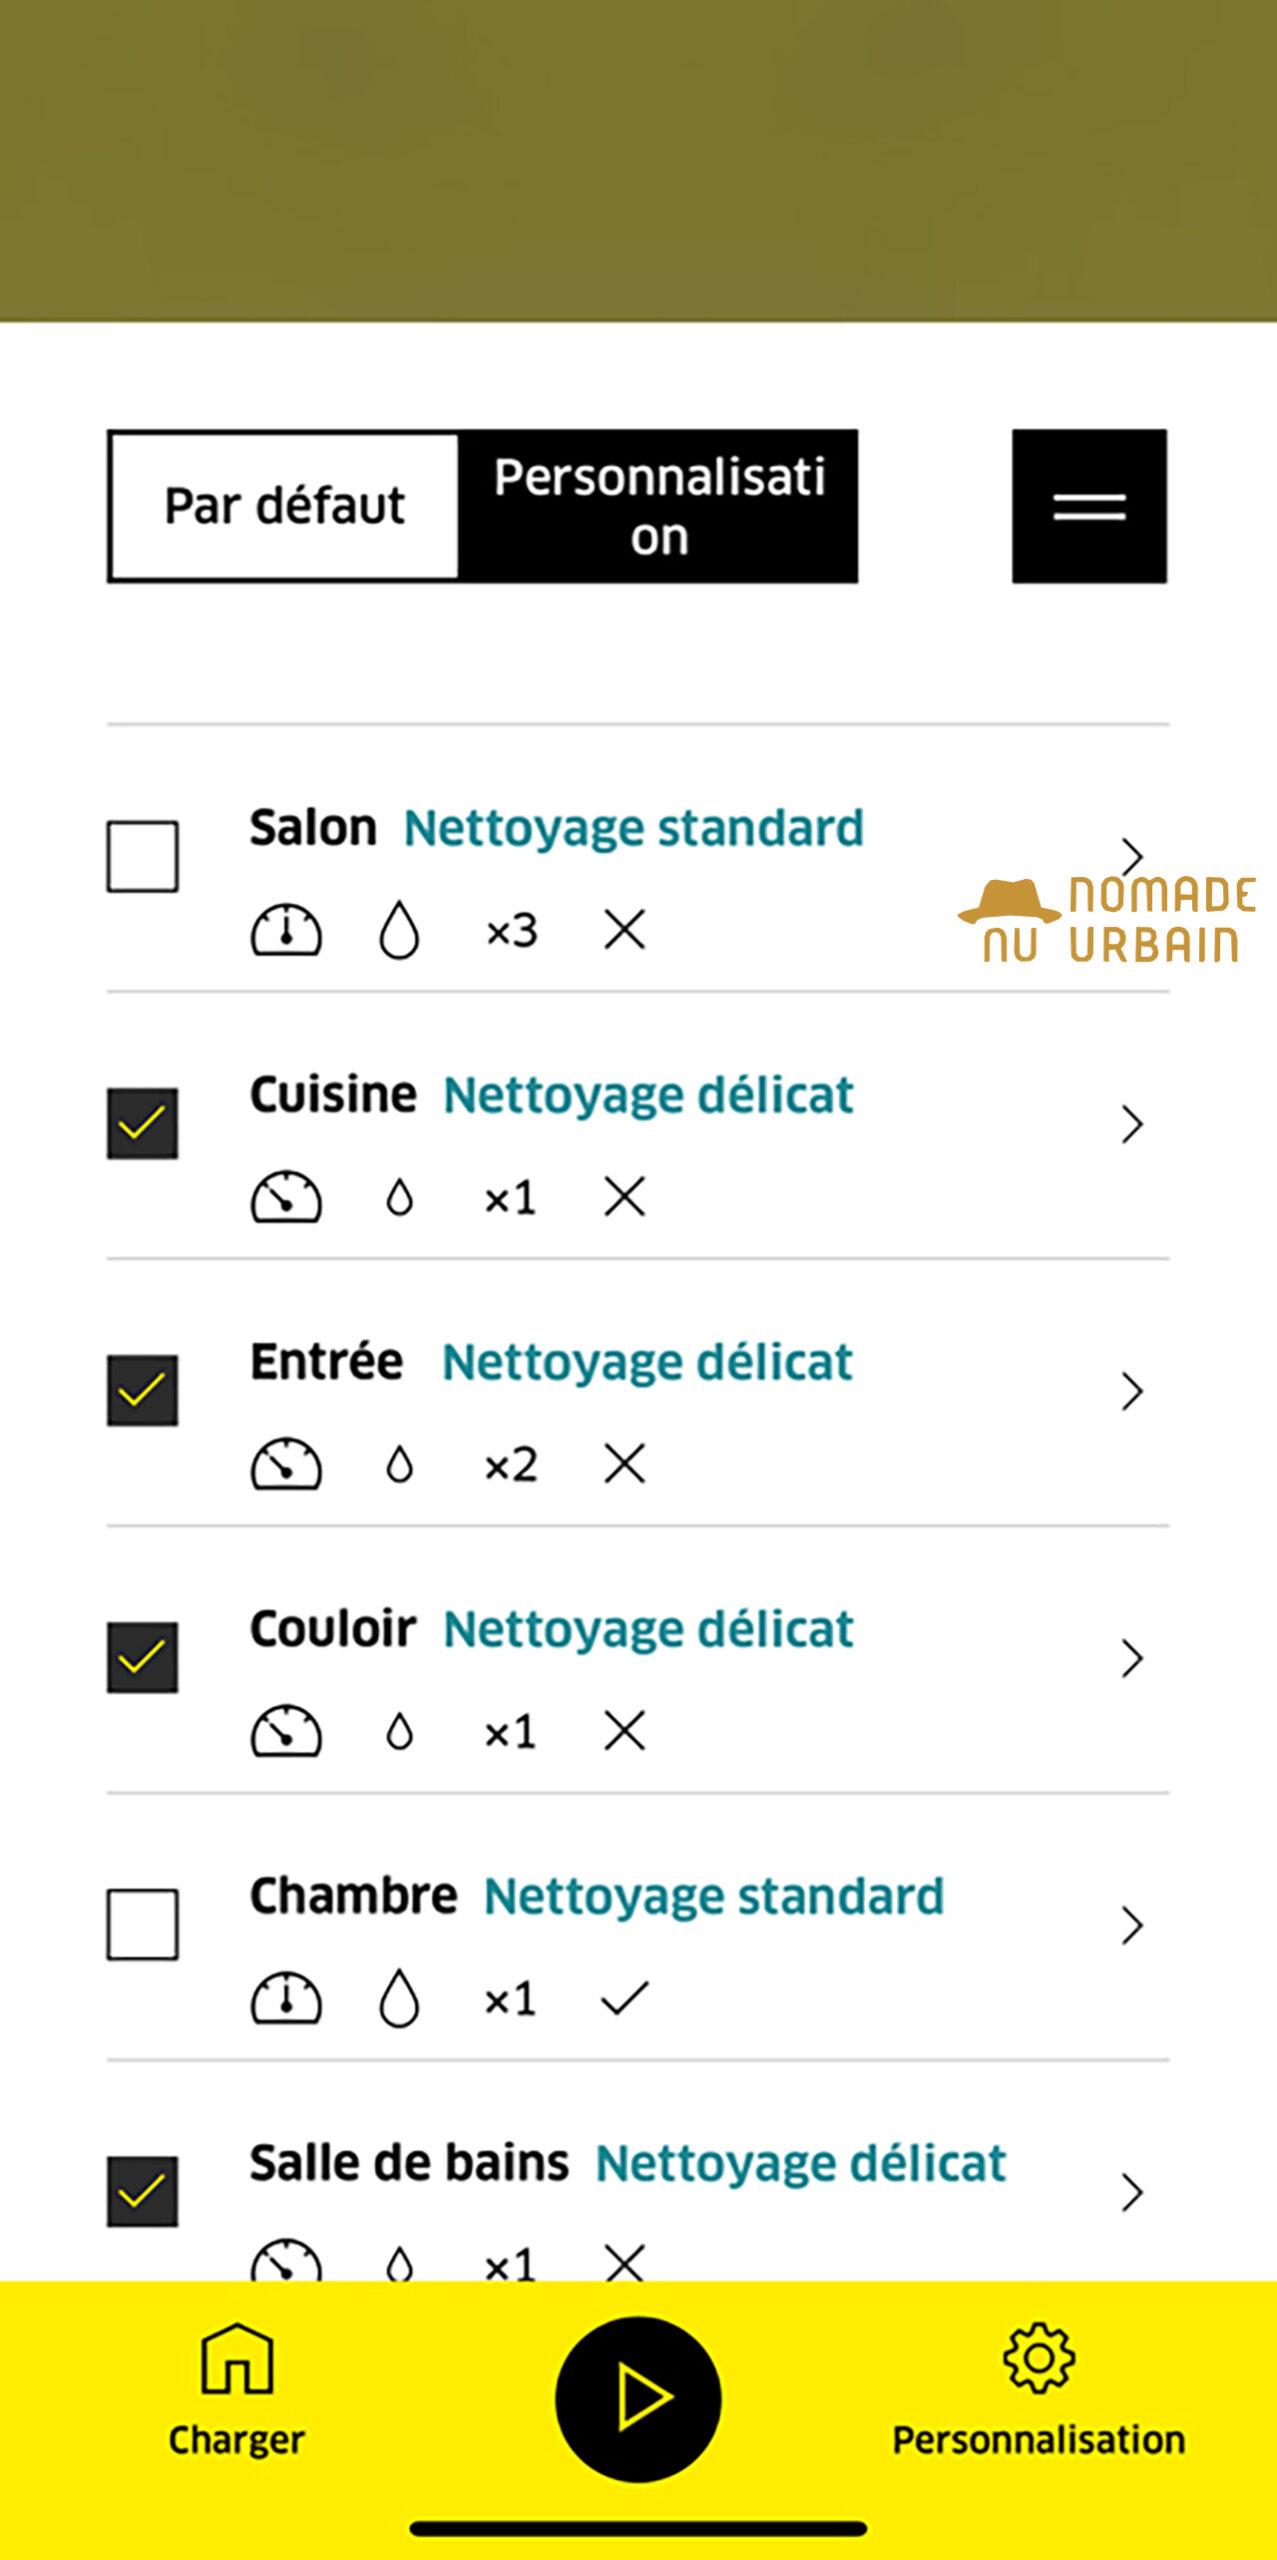The height and width of the screenshot is (2560, 1277).
Task: Click the Entrée water level drop icon
Action: point(399,1465)
